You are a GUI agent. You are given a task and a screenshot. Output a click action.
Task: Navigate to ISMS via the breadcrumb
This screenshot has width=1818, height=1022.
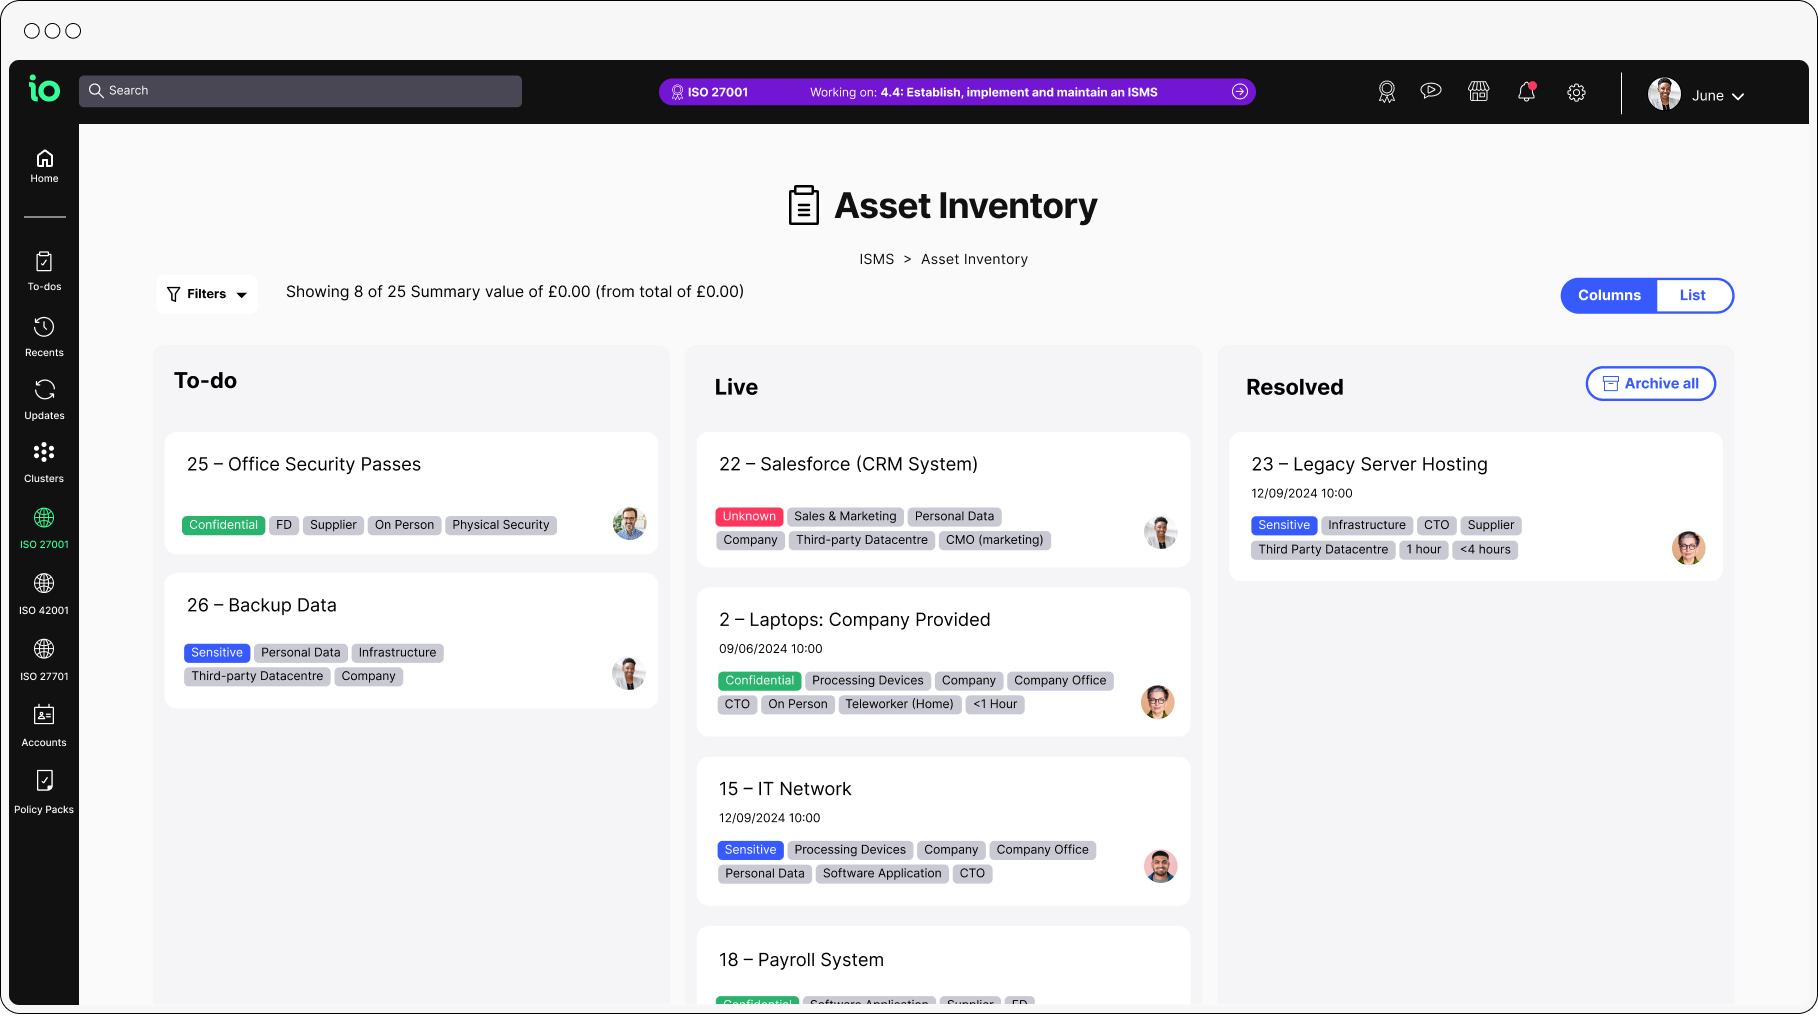[877, 259]
